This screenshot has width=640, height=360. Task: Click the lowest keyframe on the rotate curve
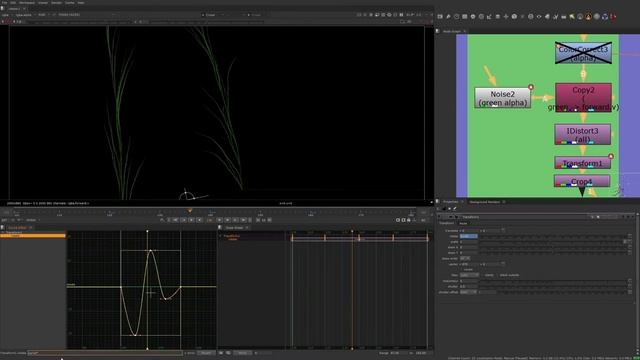click(135, 335)
